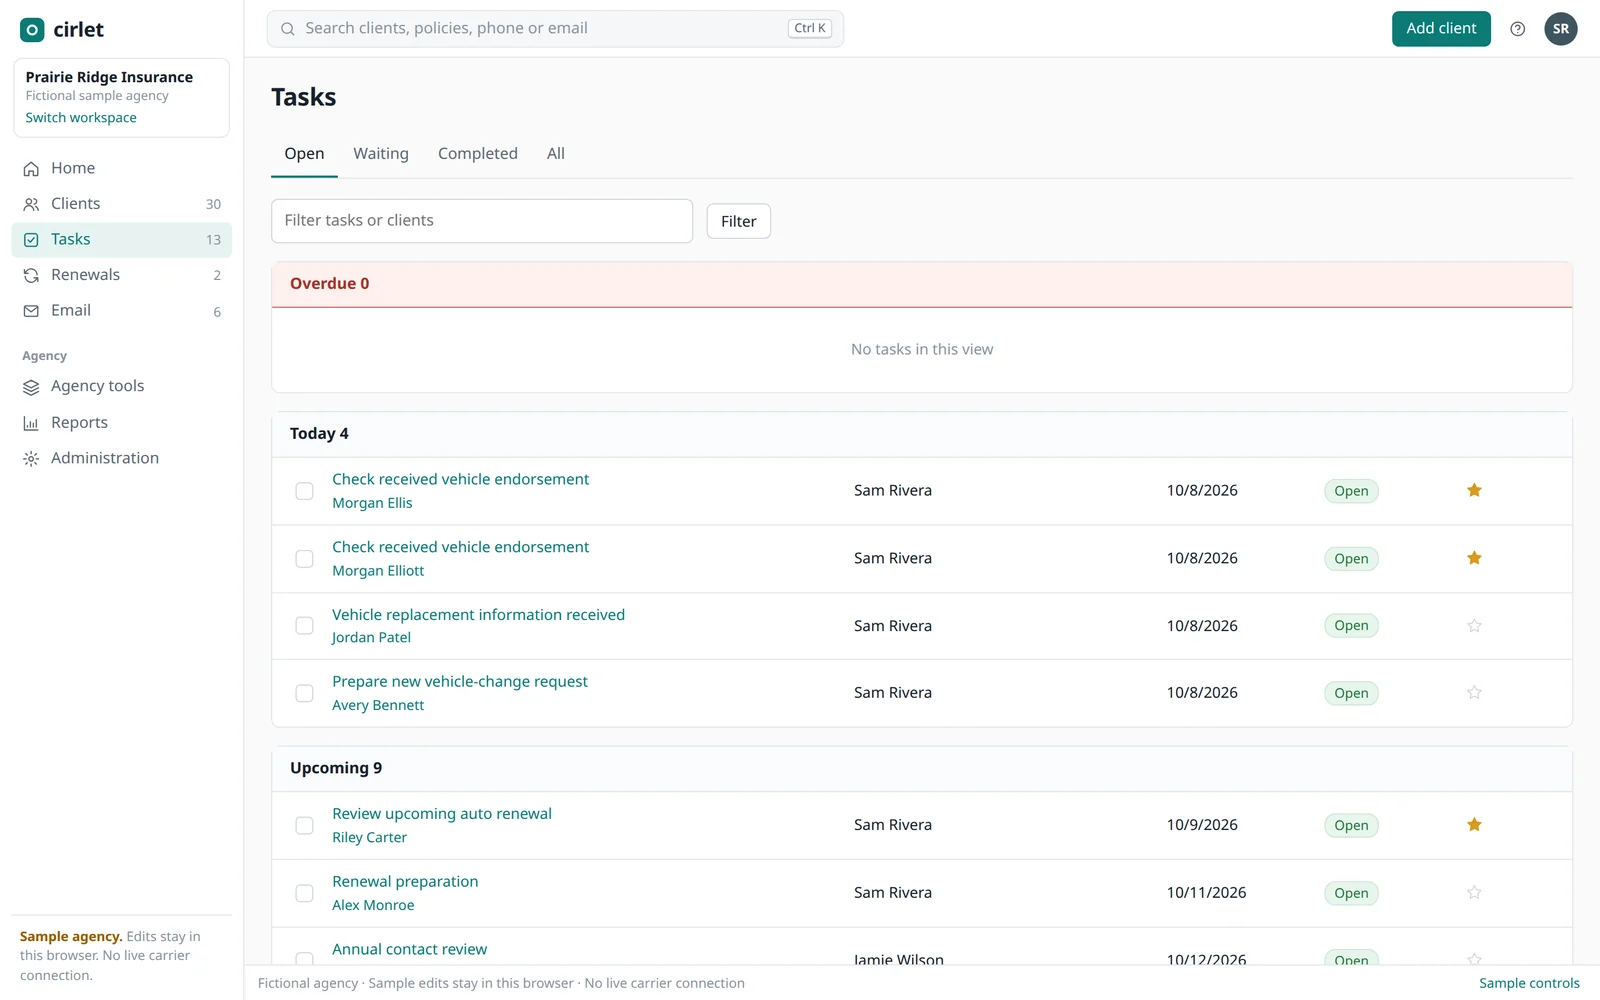Click the Email envelope icon in sidebar
Image resolution: width=1600 pixels, height=1000 pixels.
click(x=31, y=311)
